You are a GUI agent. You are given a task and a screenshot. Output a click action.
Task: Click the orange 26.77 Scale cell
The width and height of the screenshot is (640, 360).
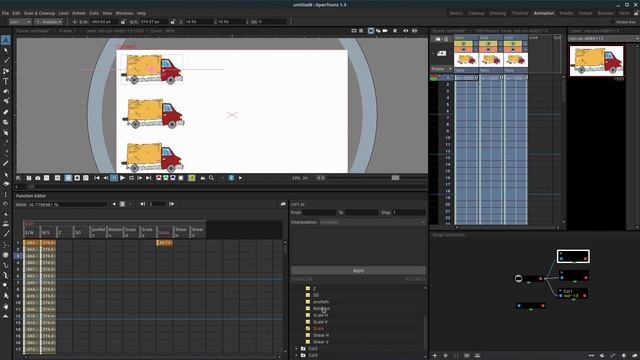pyautogui.click(x=164, y=243)
